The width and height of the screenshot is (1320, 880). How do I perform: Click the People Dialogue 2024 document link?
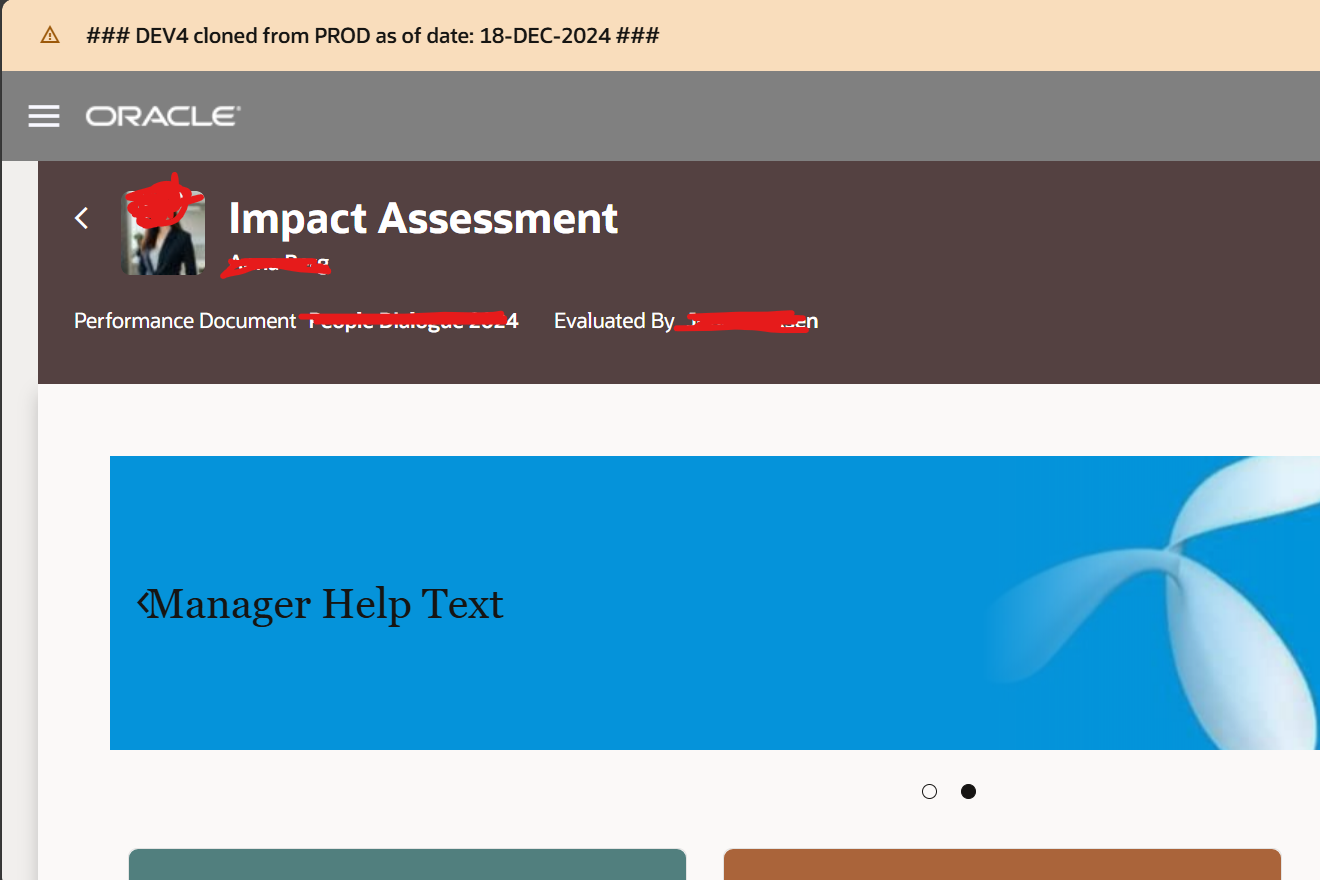click(411, 320)
